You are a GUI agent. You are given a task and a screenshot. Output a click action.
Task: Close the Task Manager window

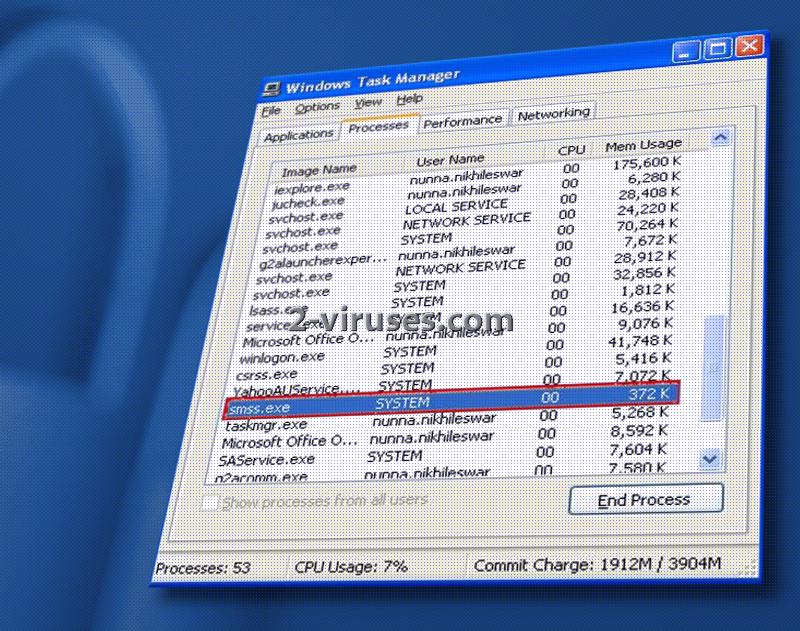[x=750, y=45]
